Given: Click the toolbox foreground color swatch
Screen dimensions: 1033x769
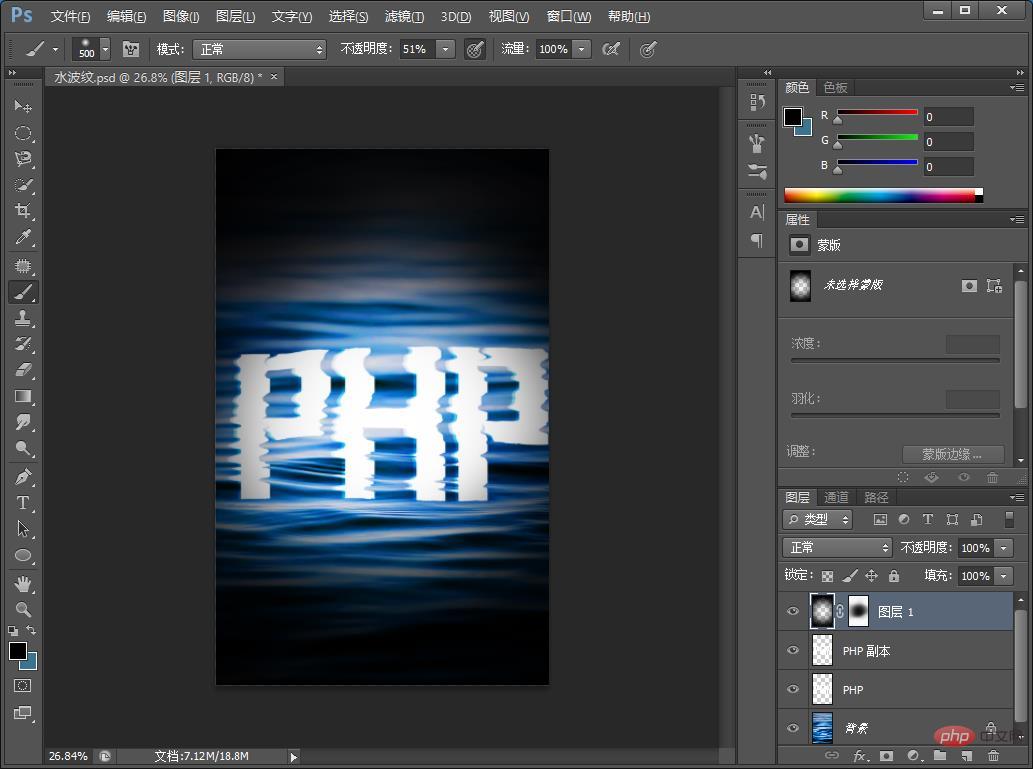Looking at the screenshot, I should pyautogui.click(x=18, y=651).
